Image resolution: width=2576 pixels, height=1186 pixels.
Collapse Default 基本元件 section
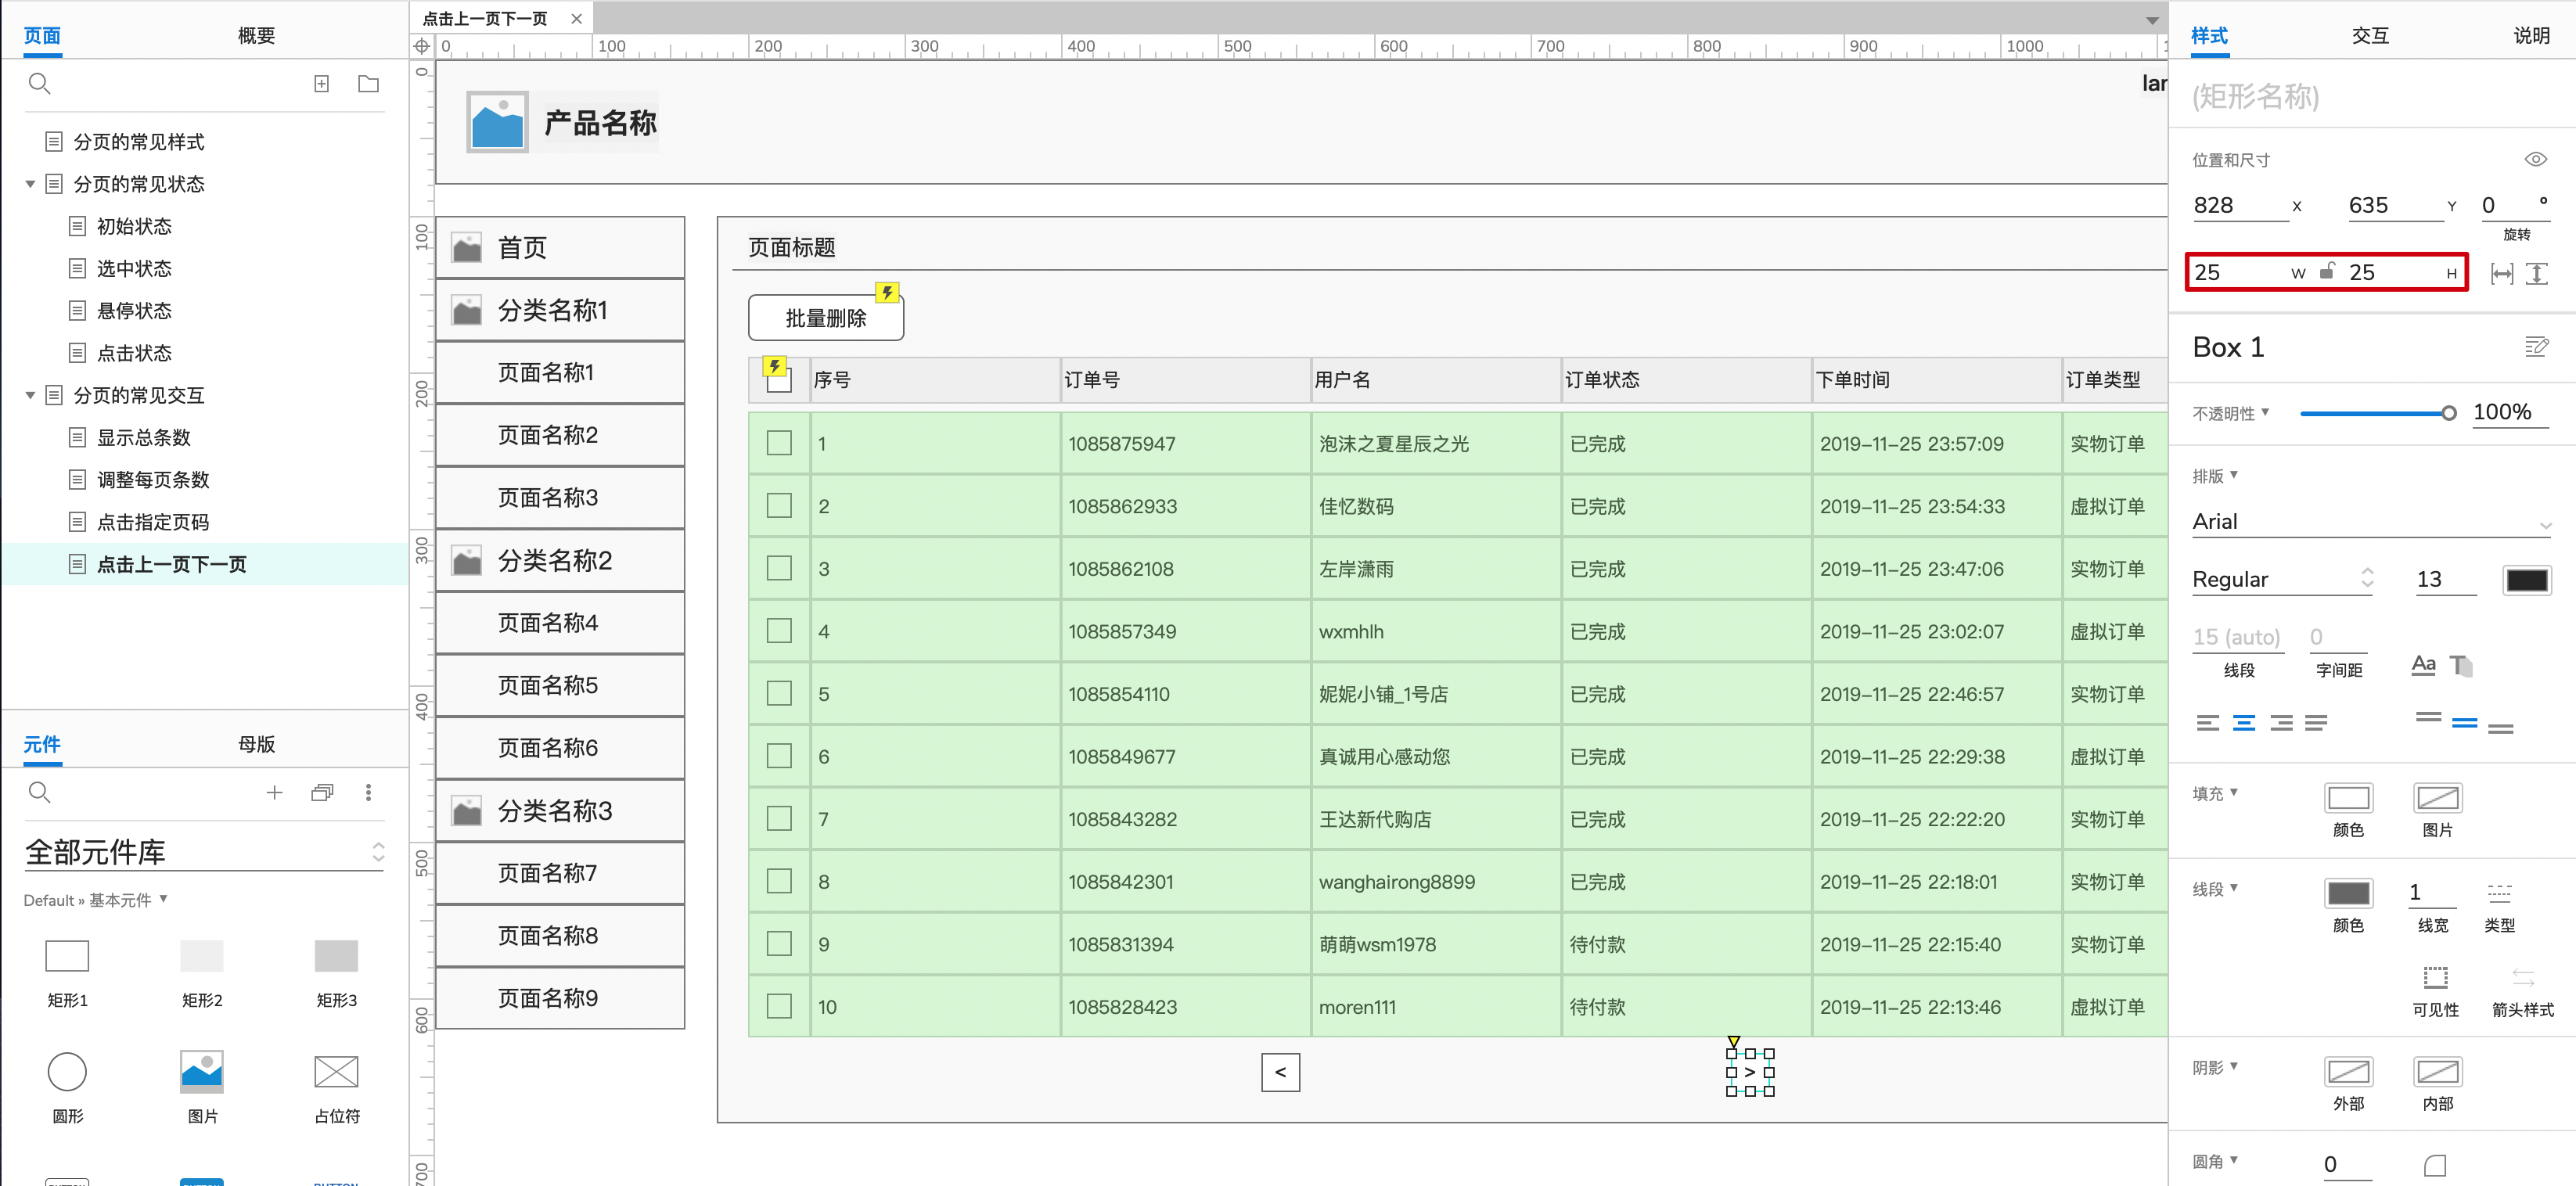point(163,899)
